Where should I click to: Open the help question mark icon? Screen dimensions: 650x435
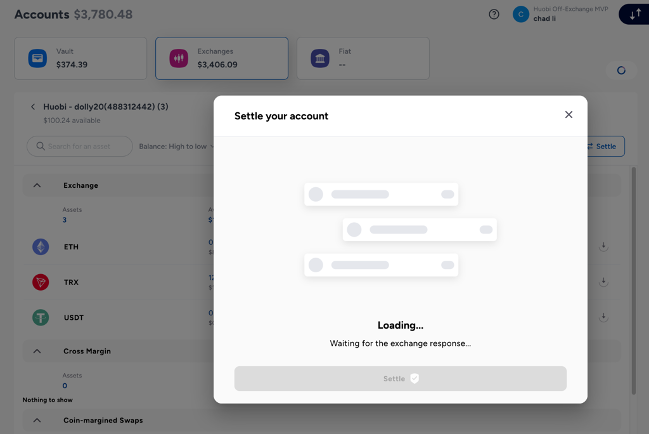pos(494,14)
